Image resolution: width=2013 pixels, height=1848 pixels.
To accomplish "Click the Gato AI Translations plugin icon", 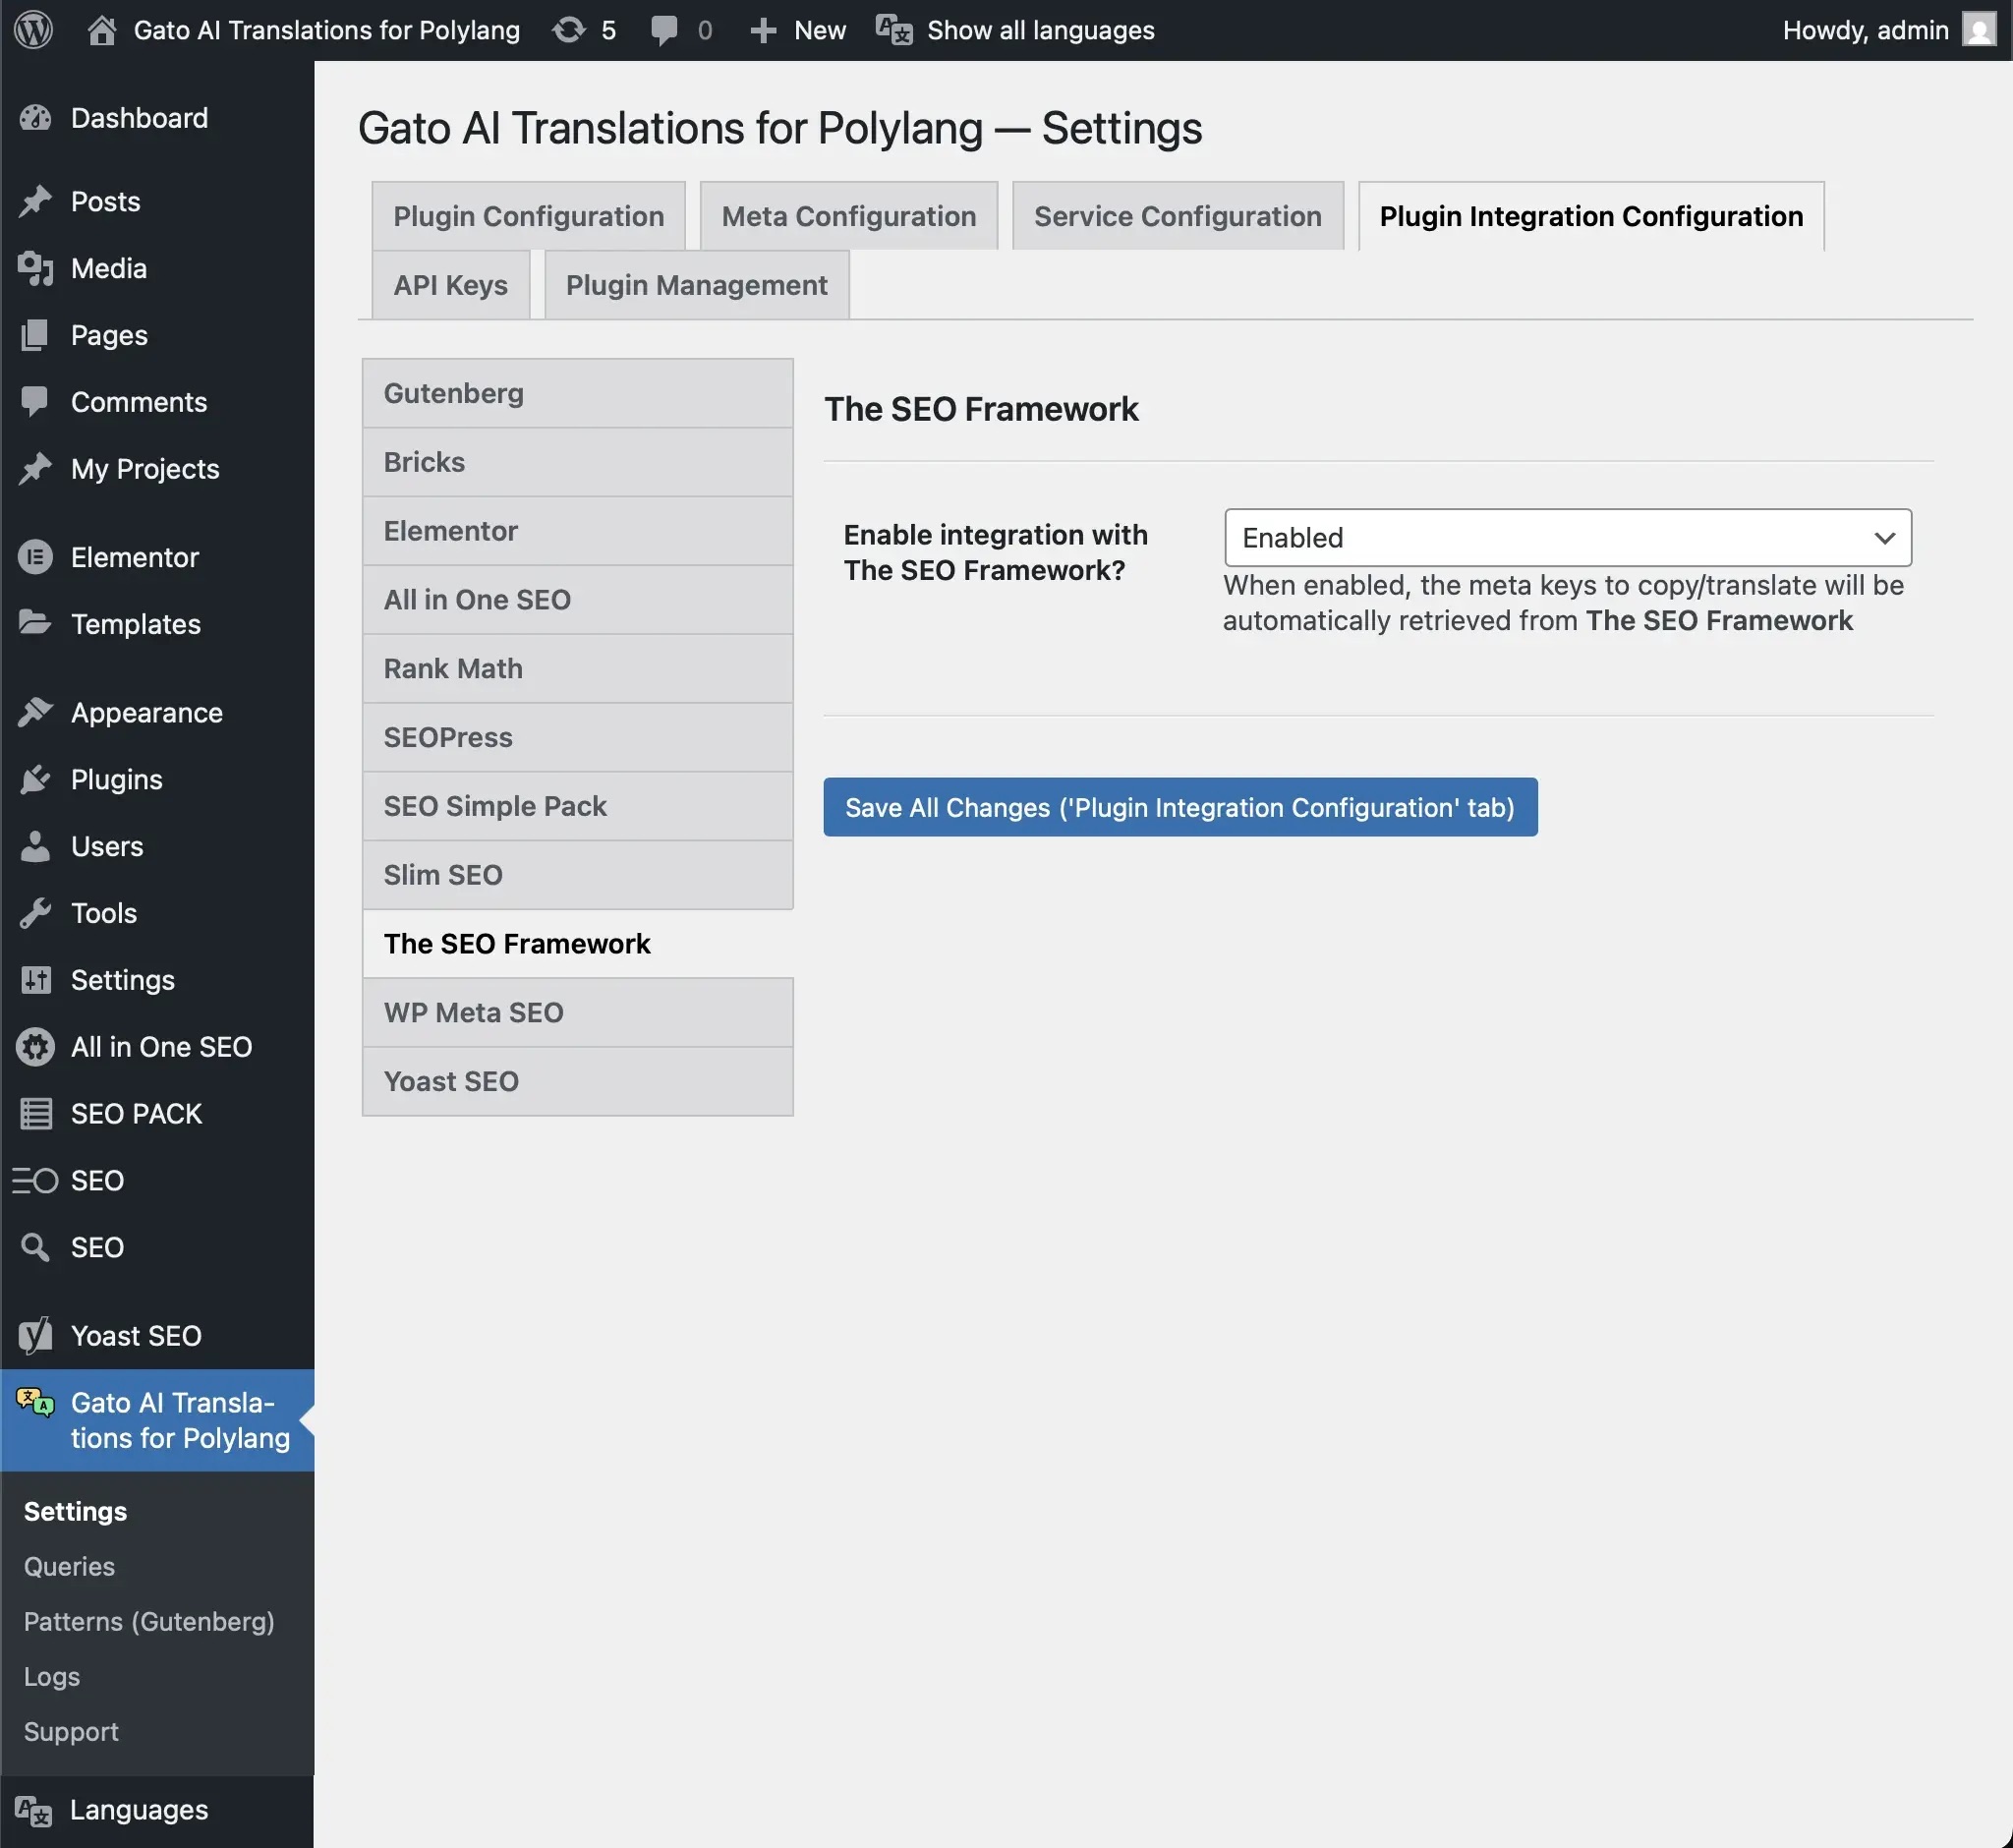I will tap(33, 1402).
